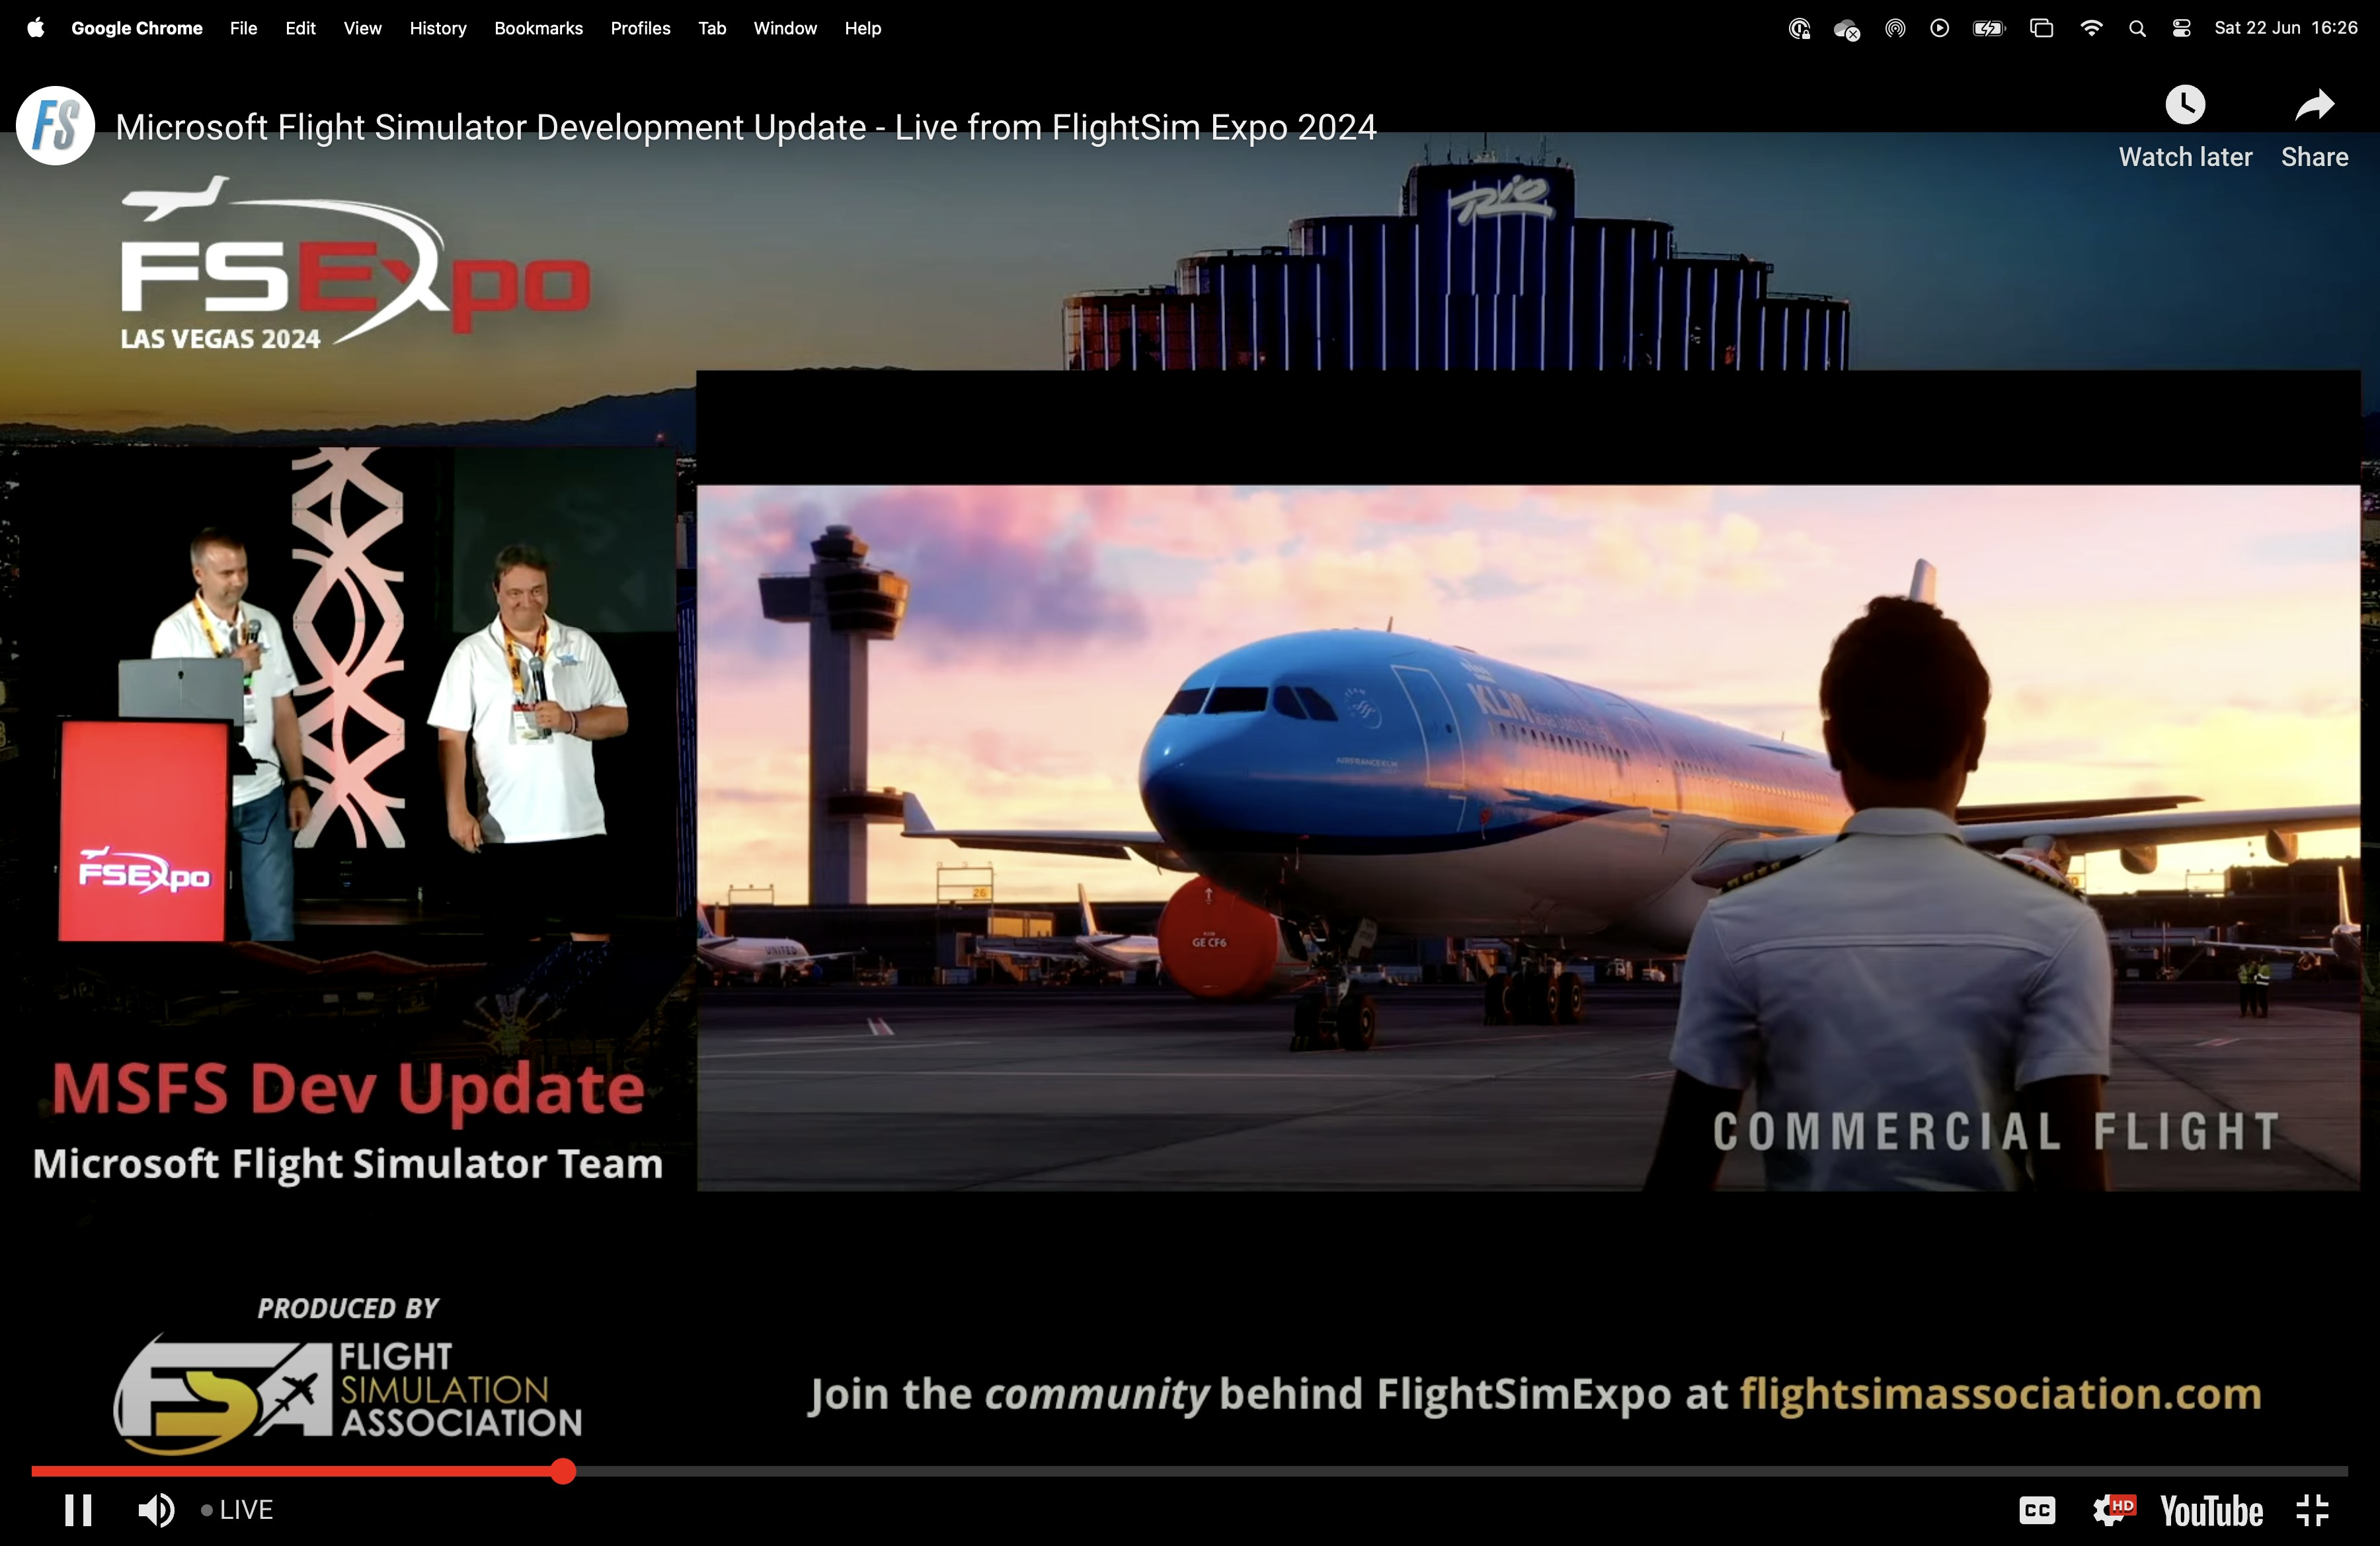Image resolution: width=2380 pixels, height=1546 pixels.
Task: Open the FS channel avatar
Action: tap(56, 126)
